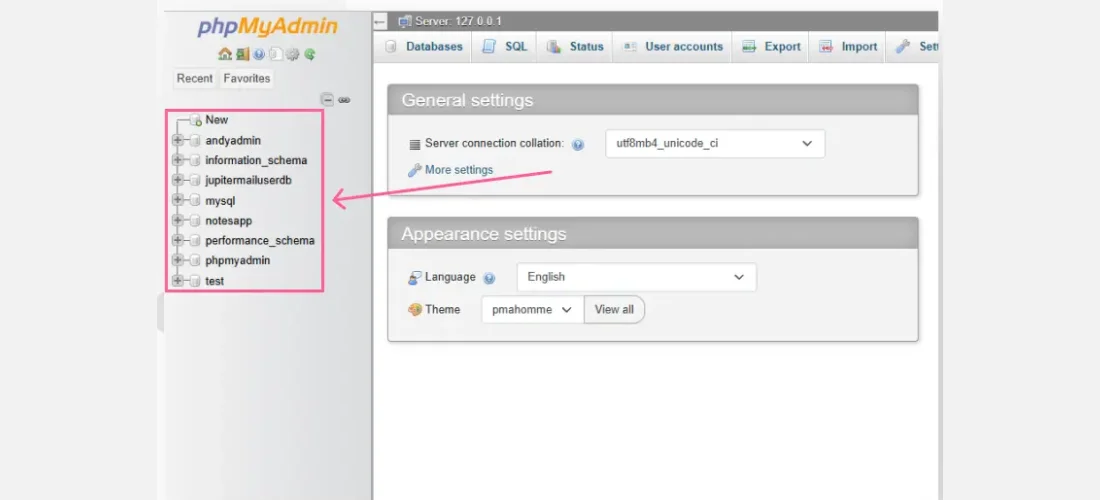Click the mysql database icon
Image resolution: width=1100 pixels, height=500 pixels.
[x=194, y=201]
